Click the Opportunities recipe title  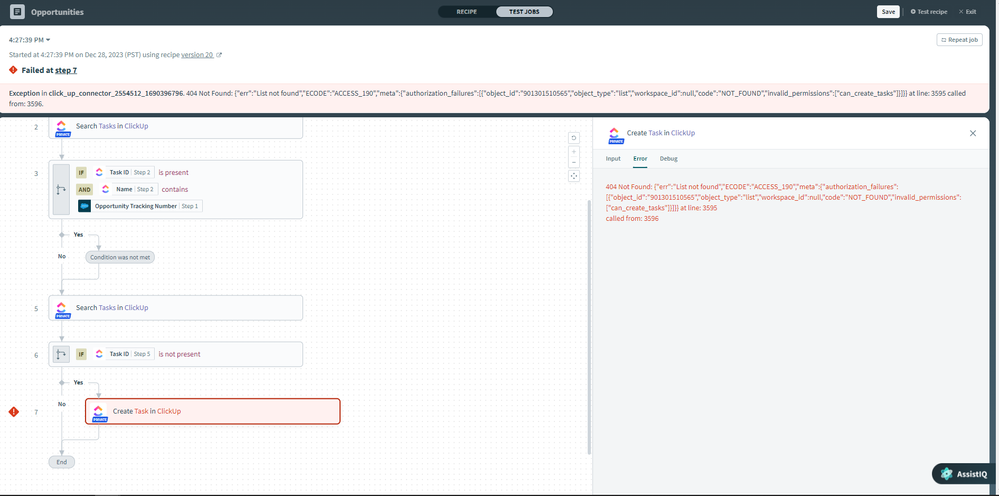coord(57,12)
